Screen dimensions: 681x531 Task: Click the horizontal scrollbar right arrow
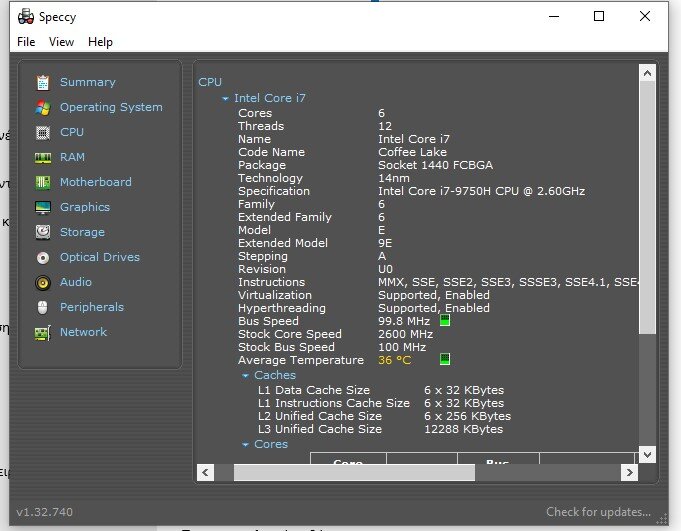coord(629,472)
